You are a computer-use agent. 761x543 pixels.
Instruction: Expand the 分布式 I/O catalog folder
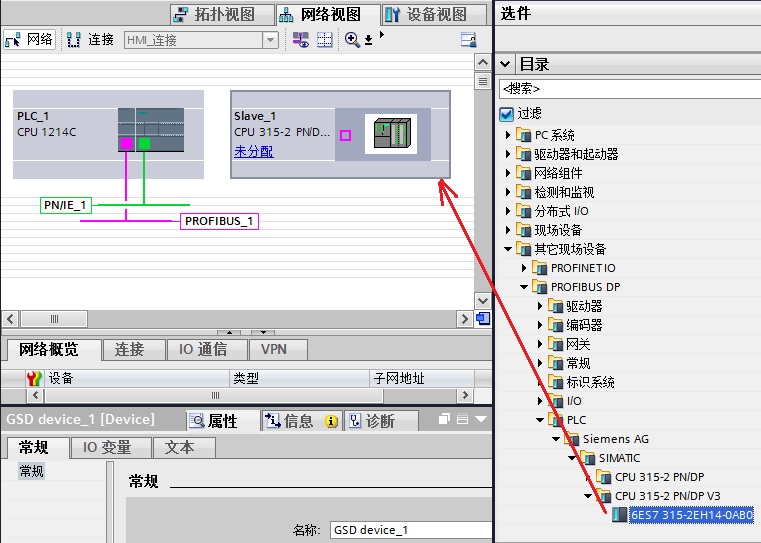click(508, 211)
